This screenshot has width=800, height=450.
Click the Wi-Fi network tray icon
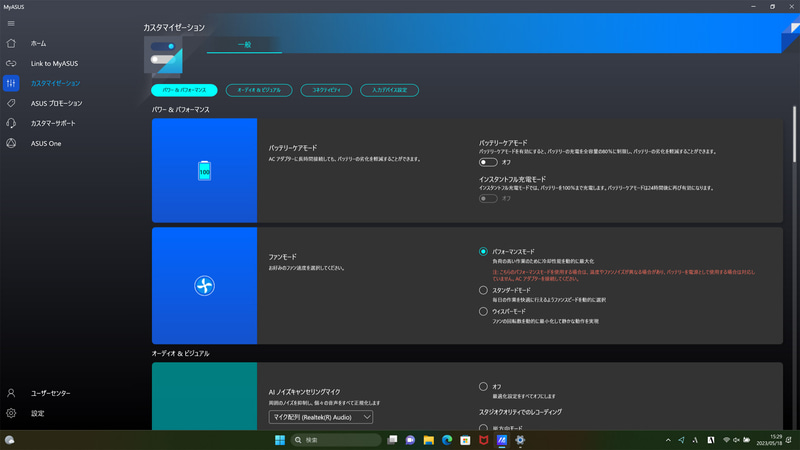point(726,440)
